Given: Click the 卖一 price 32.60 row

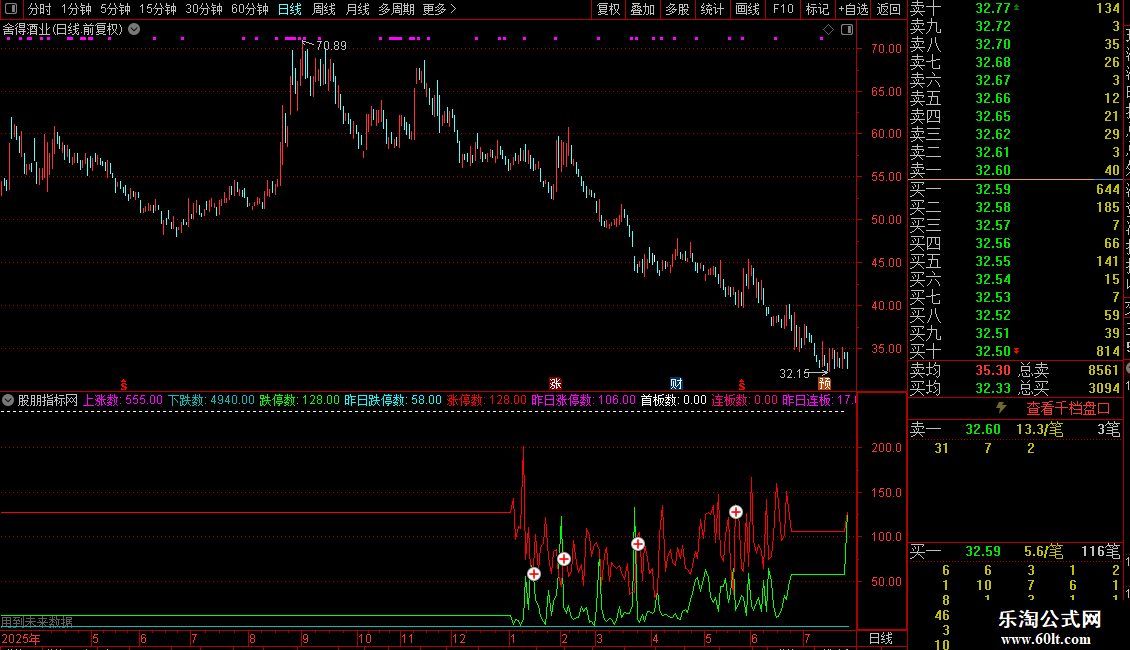Looking at the screenshot, I should (1015, 171).
